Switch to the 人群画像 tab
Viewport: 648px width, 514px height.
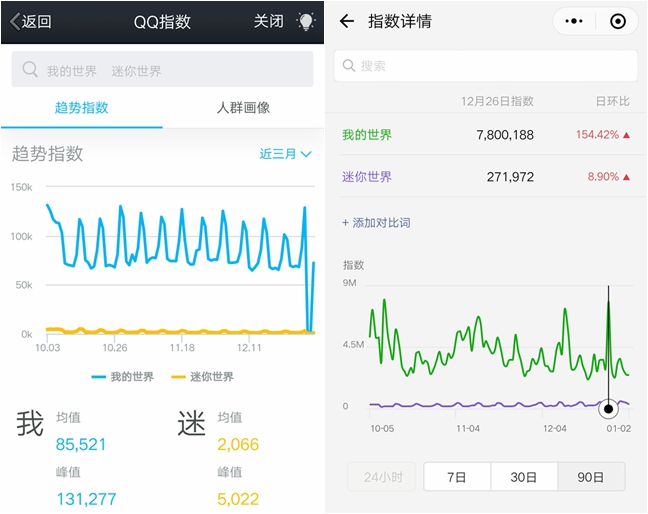(x=243, y=108)
